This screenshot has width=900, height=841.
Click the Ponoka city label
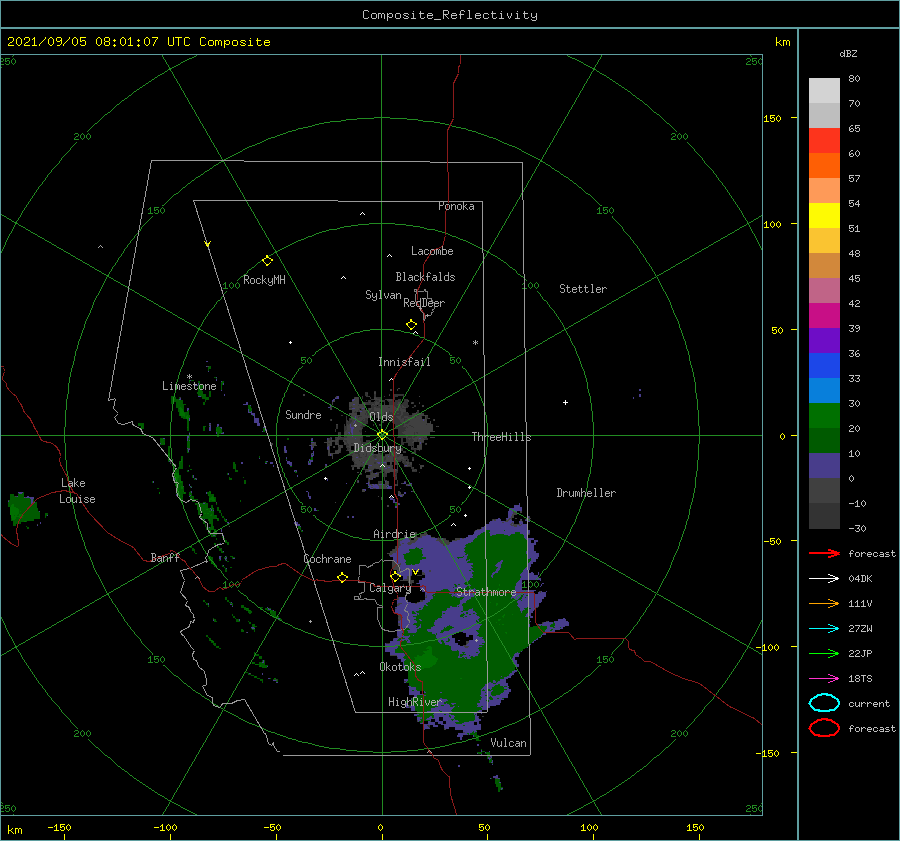[x=456, y=206]
